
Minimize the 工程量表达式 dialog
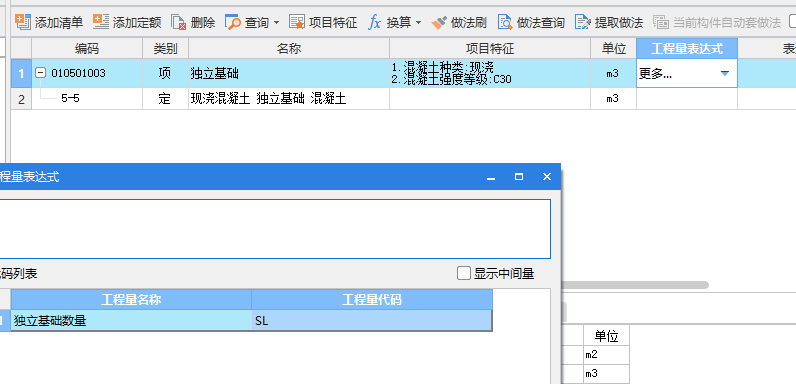point(491,177)
